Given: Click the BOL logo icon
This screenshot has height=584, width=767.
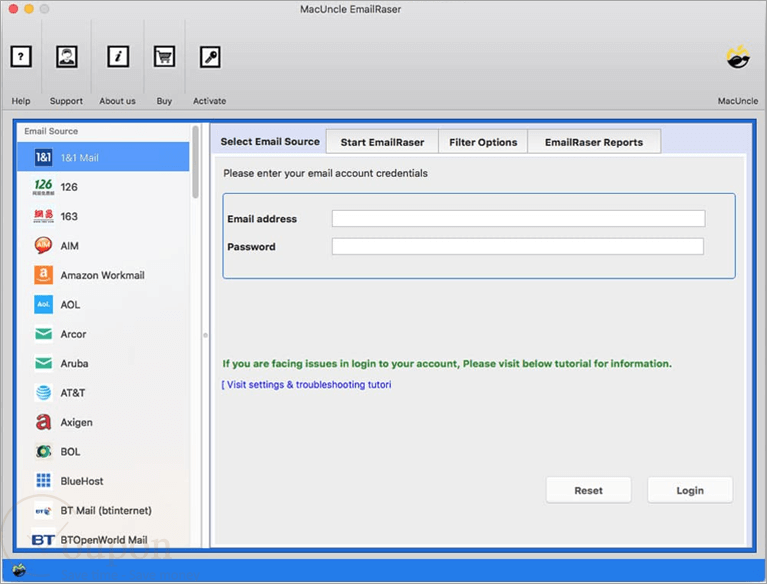Looking at the screenshot, I should tap(44, 451).
